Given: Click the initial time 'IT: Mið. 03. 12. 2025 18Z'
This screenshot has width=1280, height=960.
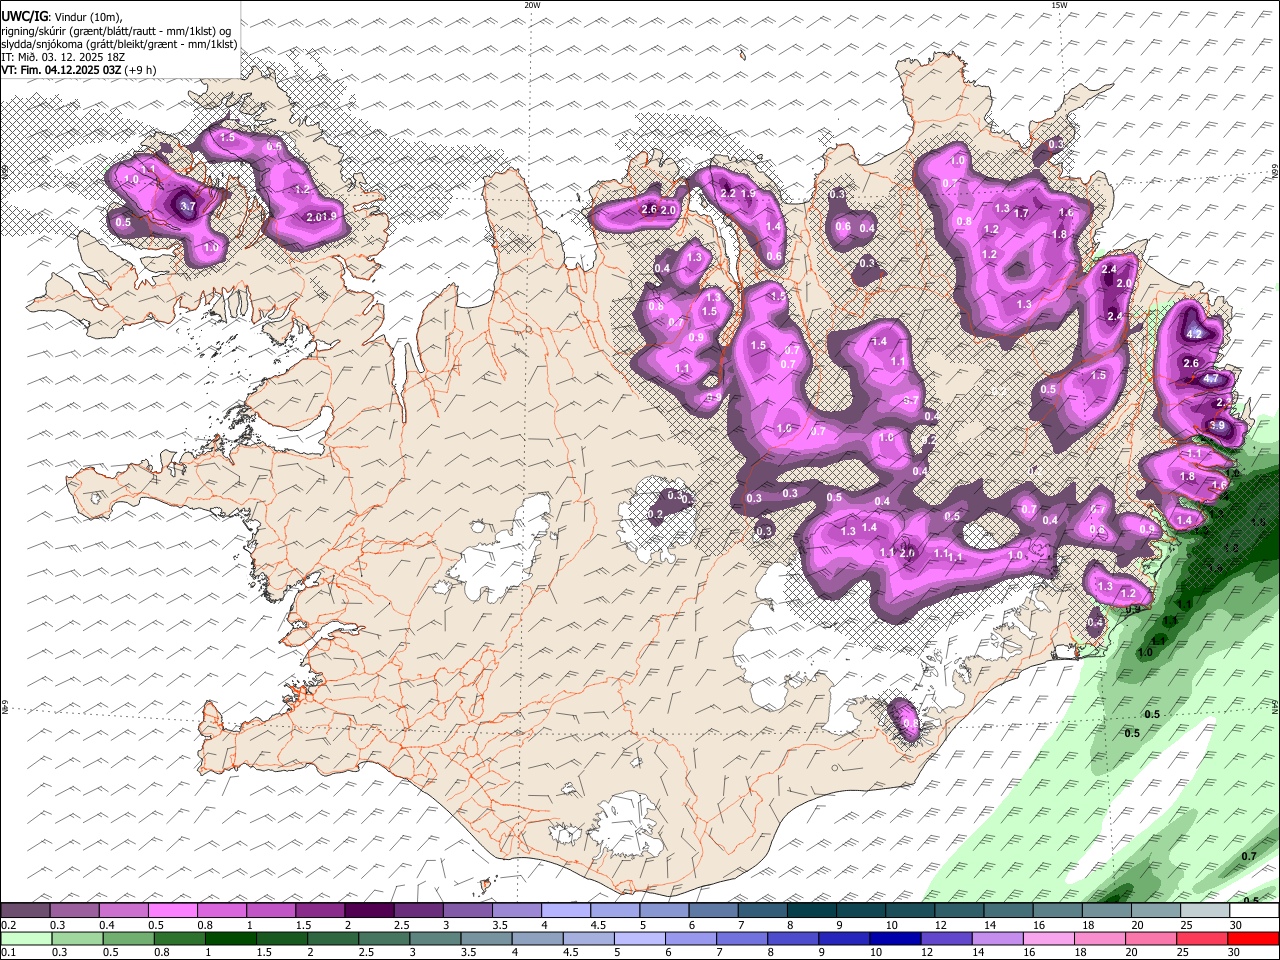Looking at the screenshot, I should (63, 57).
